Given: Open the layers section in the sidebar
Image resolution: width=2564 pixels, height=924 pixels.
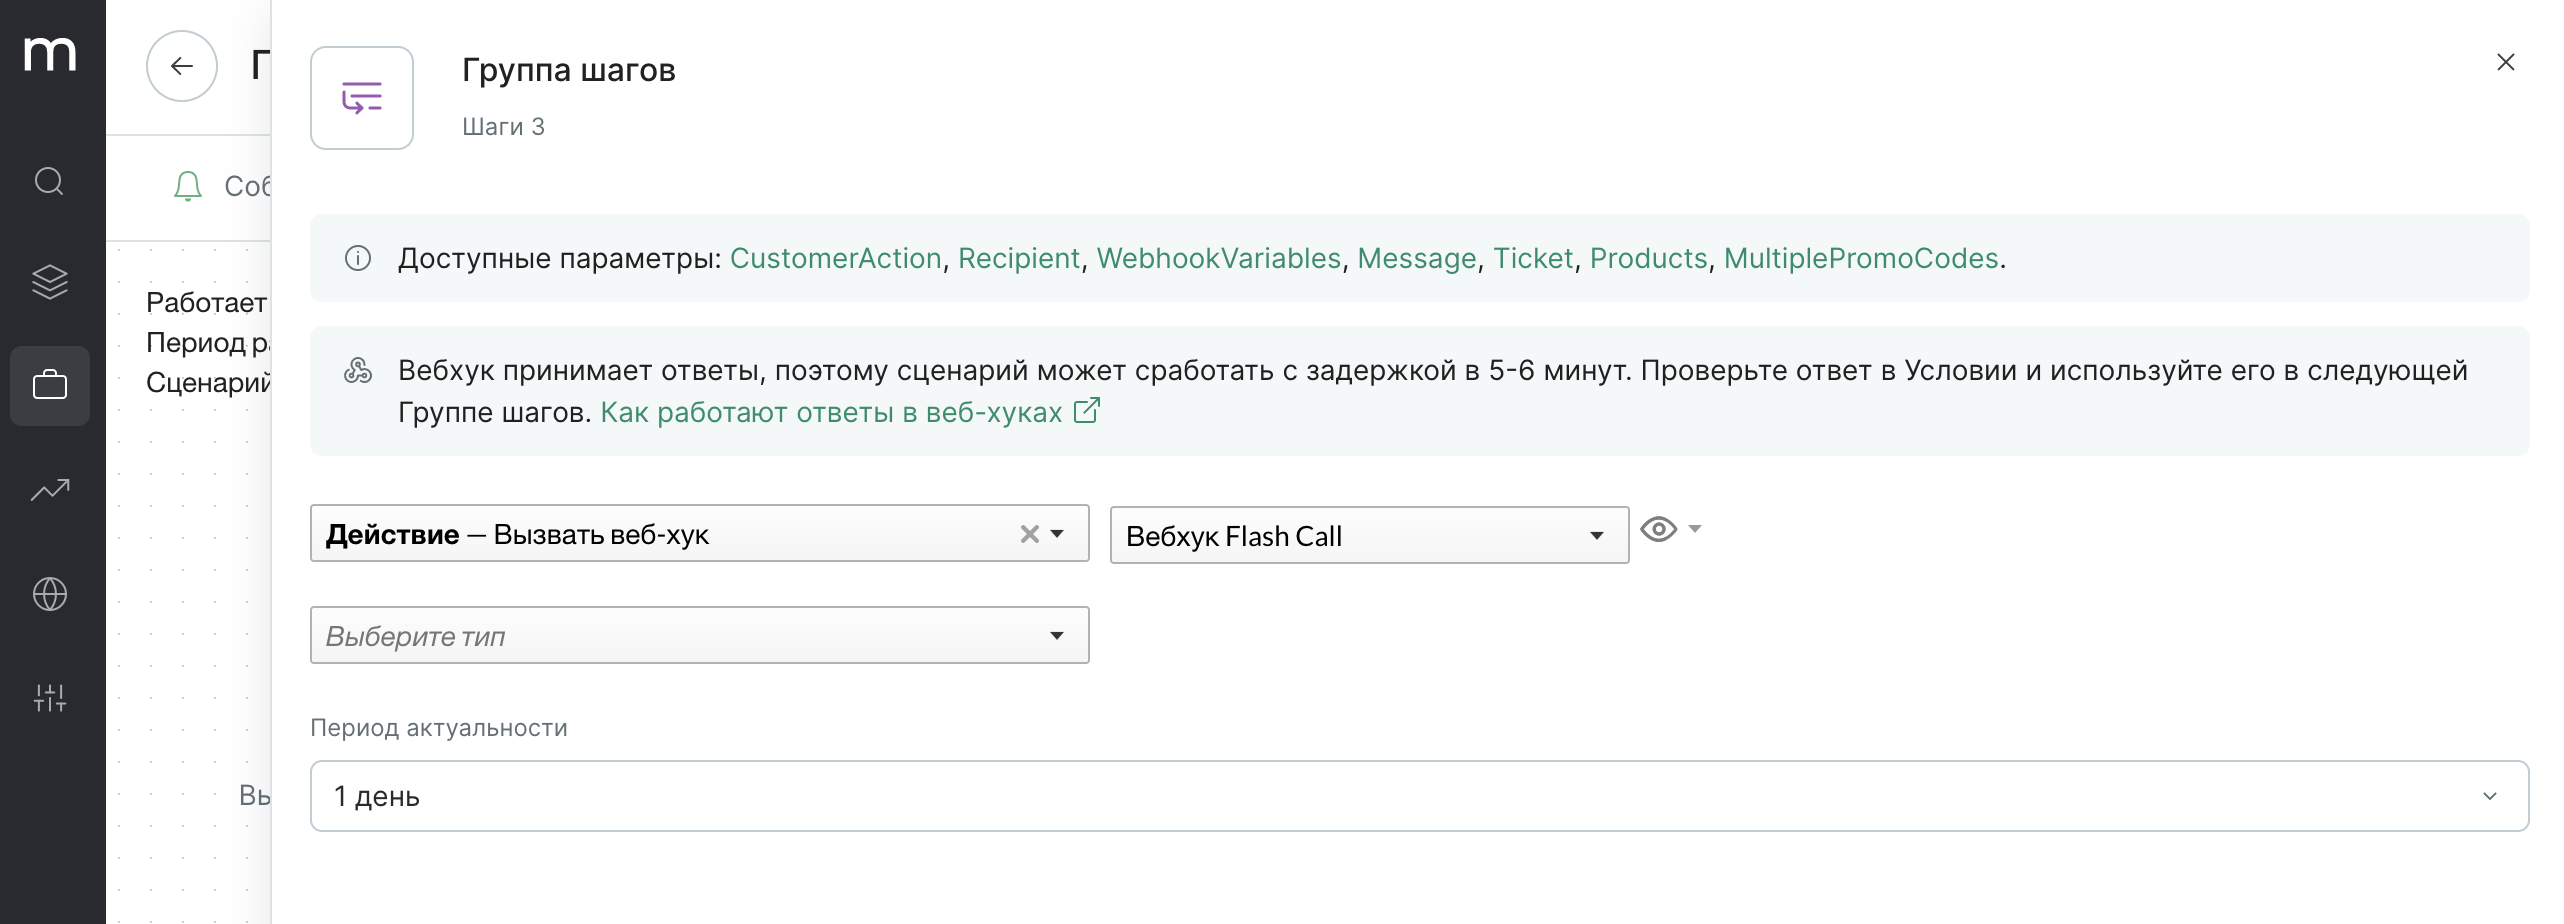Looking at the screenshot, I should coord(50,282).
